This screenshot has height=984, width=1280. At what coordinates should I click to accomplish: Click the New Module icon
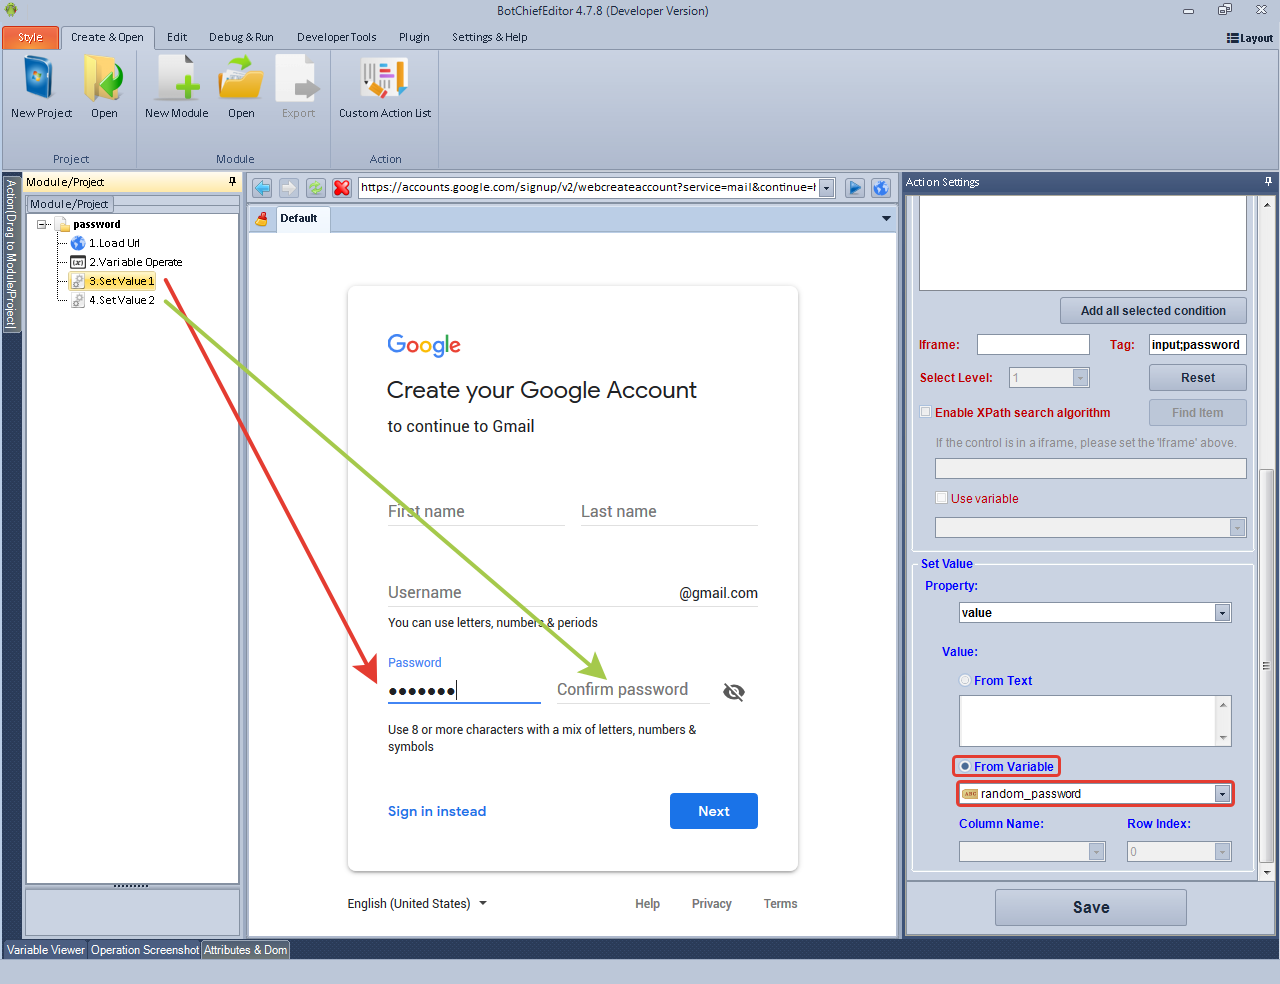[177, 80]
